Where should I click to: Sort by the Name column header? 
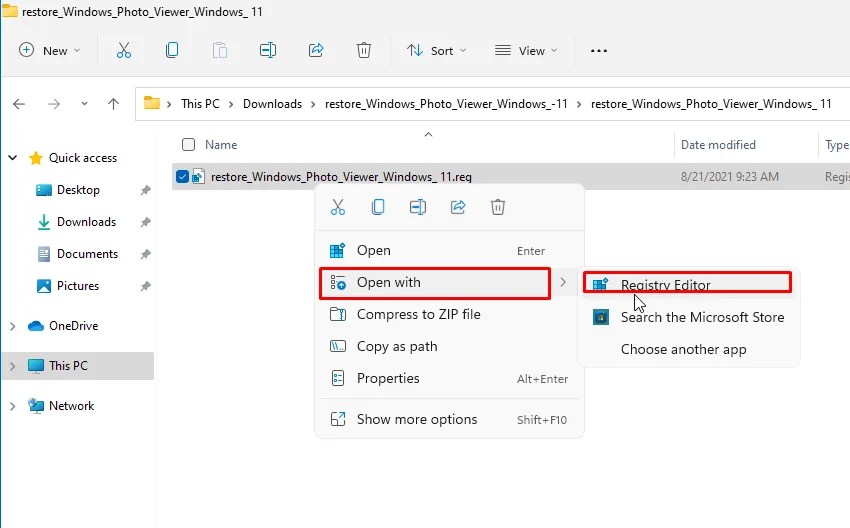(x=221, y=145)
